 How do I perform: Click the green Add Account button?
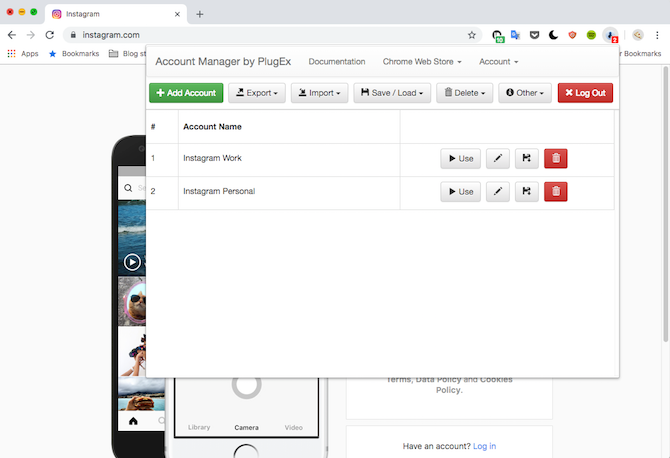(x=186, y=93)
